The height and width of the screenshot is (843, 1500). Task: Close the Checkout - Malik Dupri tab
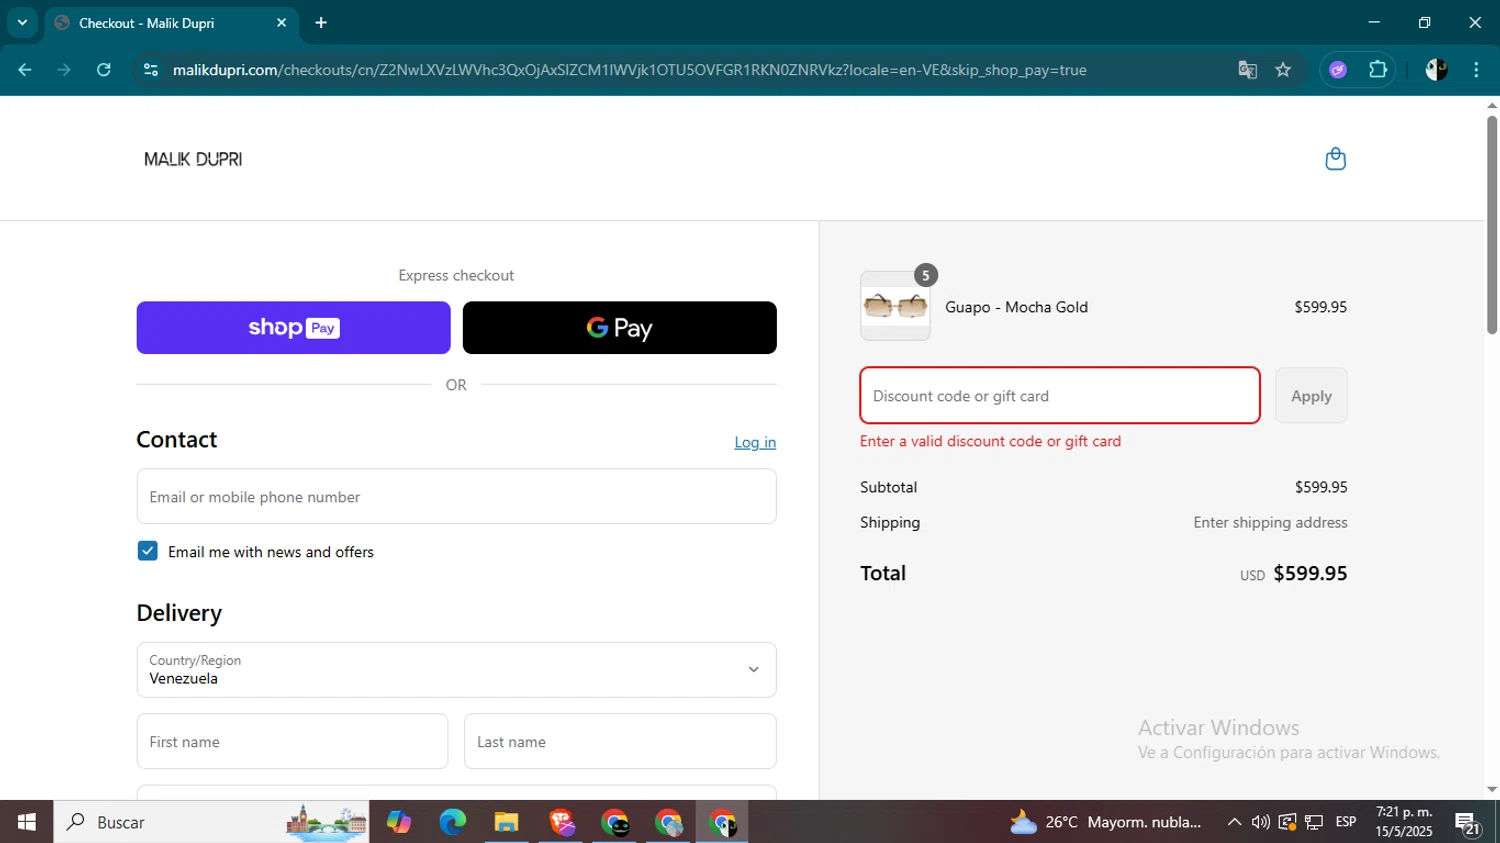pyautogui.click(x=281, y=22)
